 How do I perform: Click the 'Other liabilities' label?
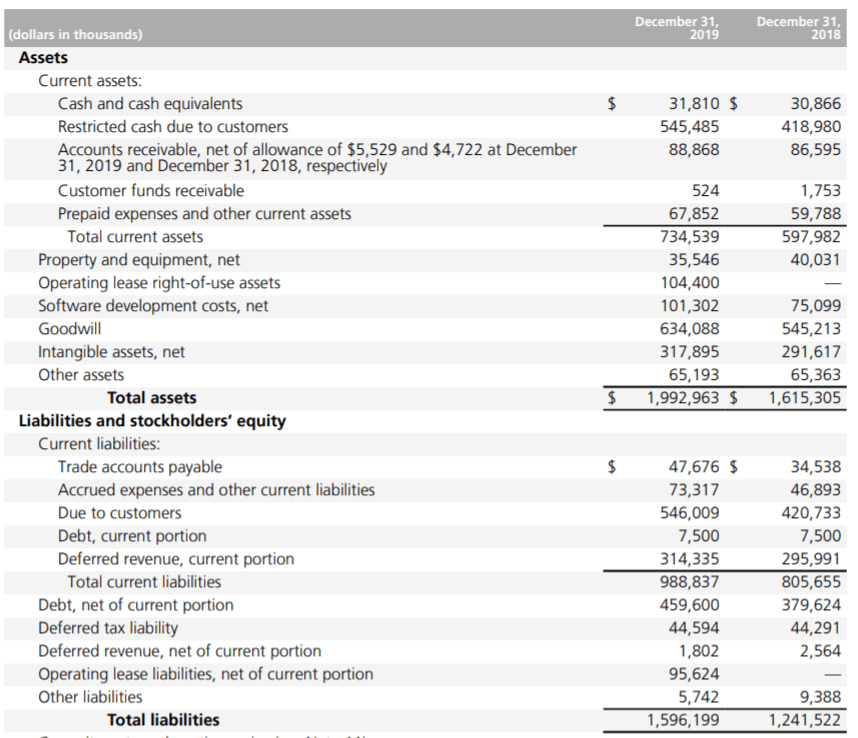pos(90,697)
